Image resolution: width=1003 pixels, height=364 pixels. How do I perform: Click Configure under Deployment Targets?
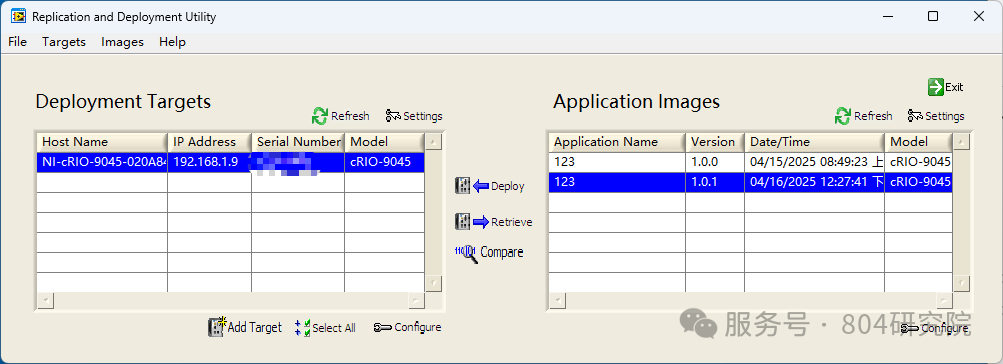tap(407, 327)
